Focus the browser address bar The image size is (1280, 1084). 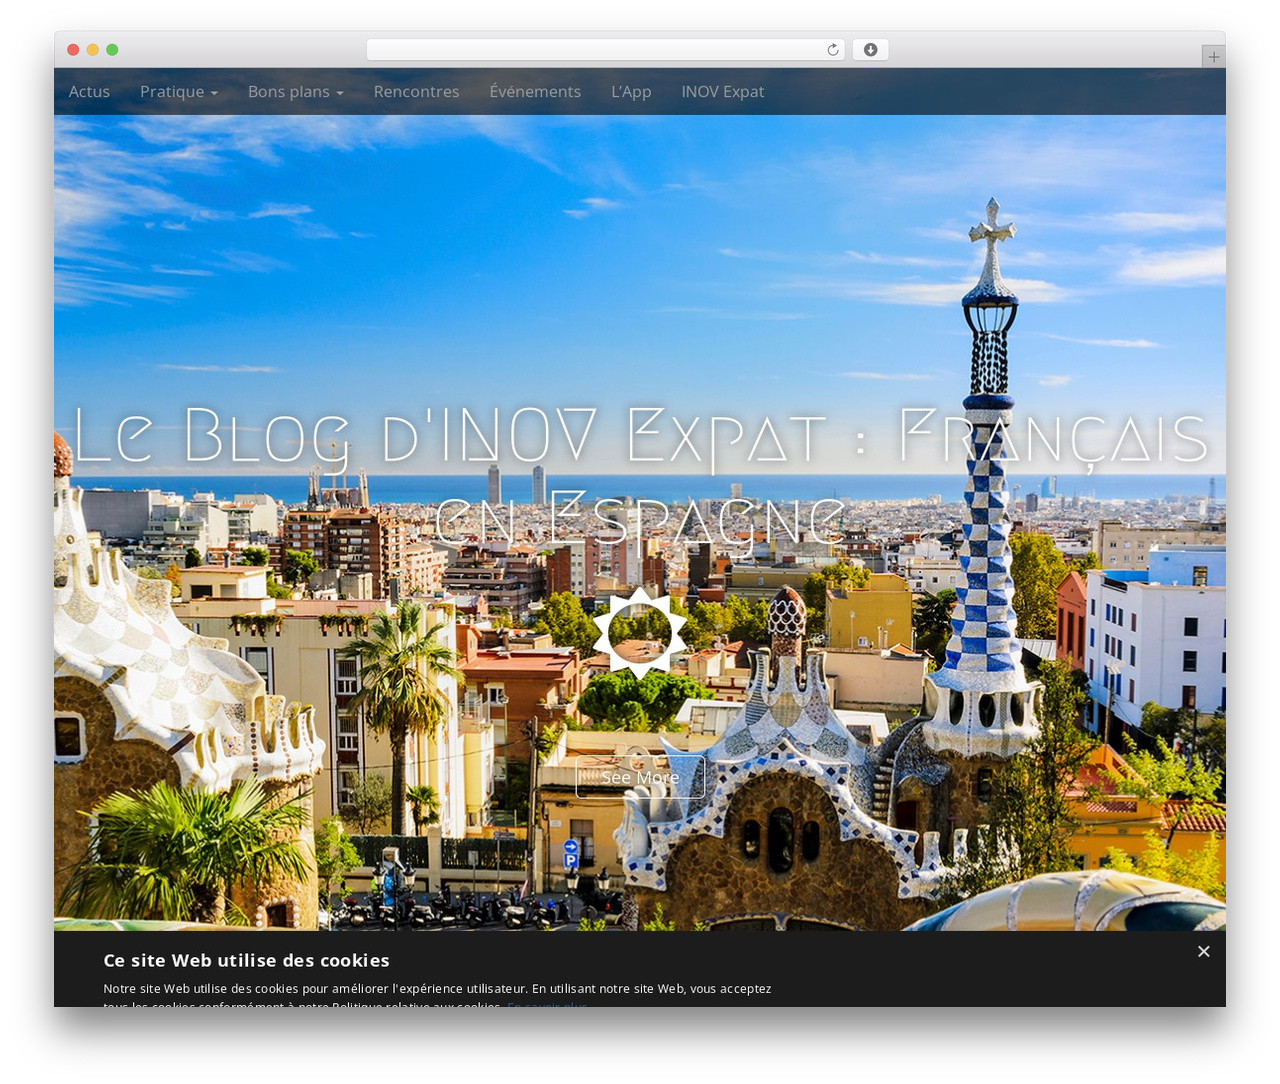605,50
